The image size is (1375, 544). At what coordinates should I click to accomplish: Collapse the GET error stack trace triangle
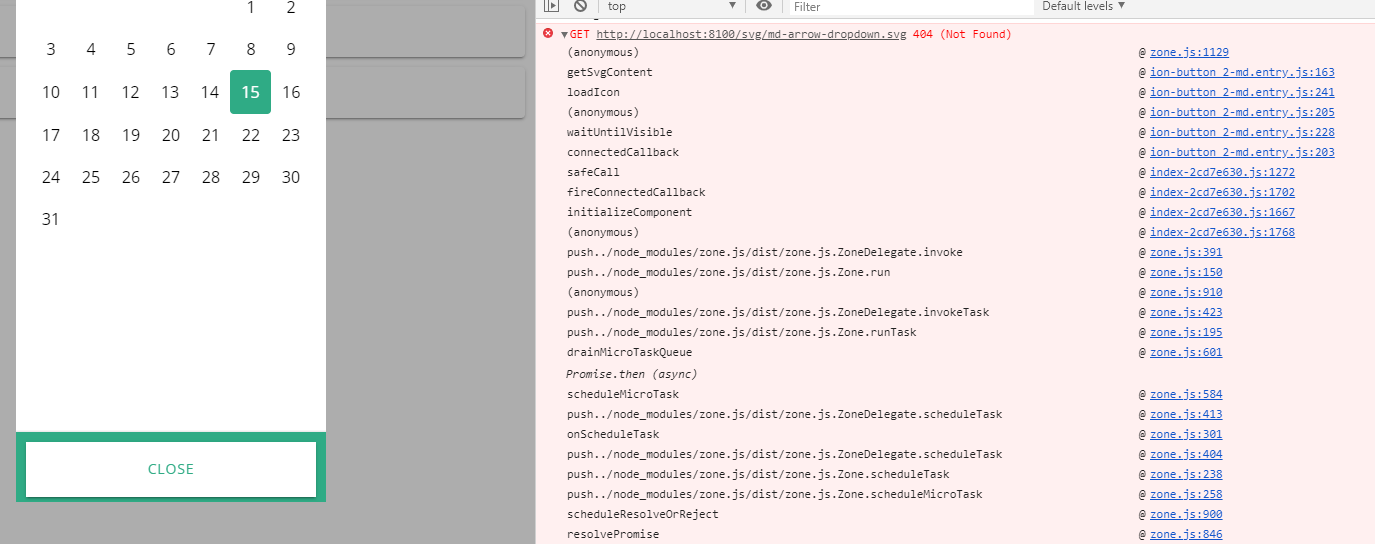(x=564, y=34)
